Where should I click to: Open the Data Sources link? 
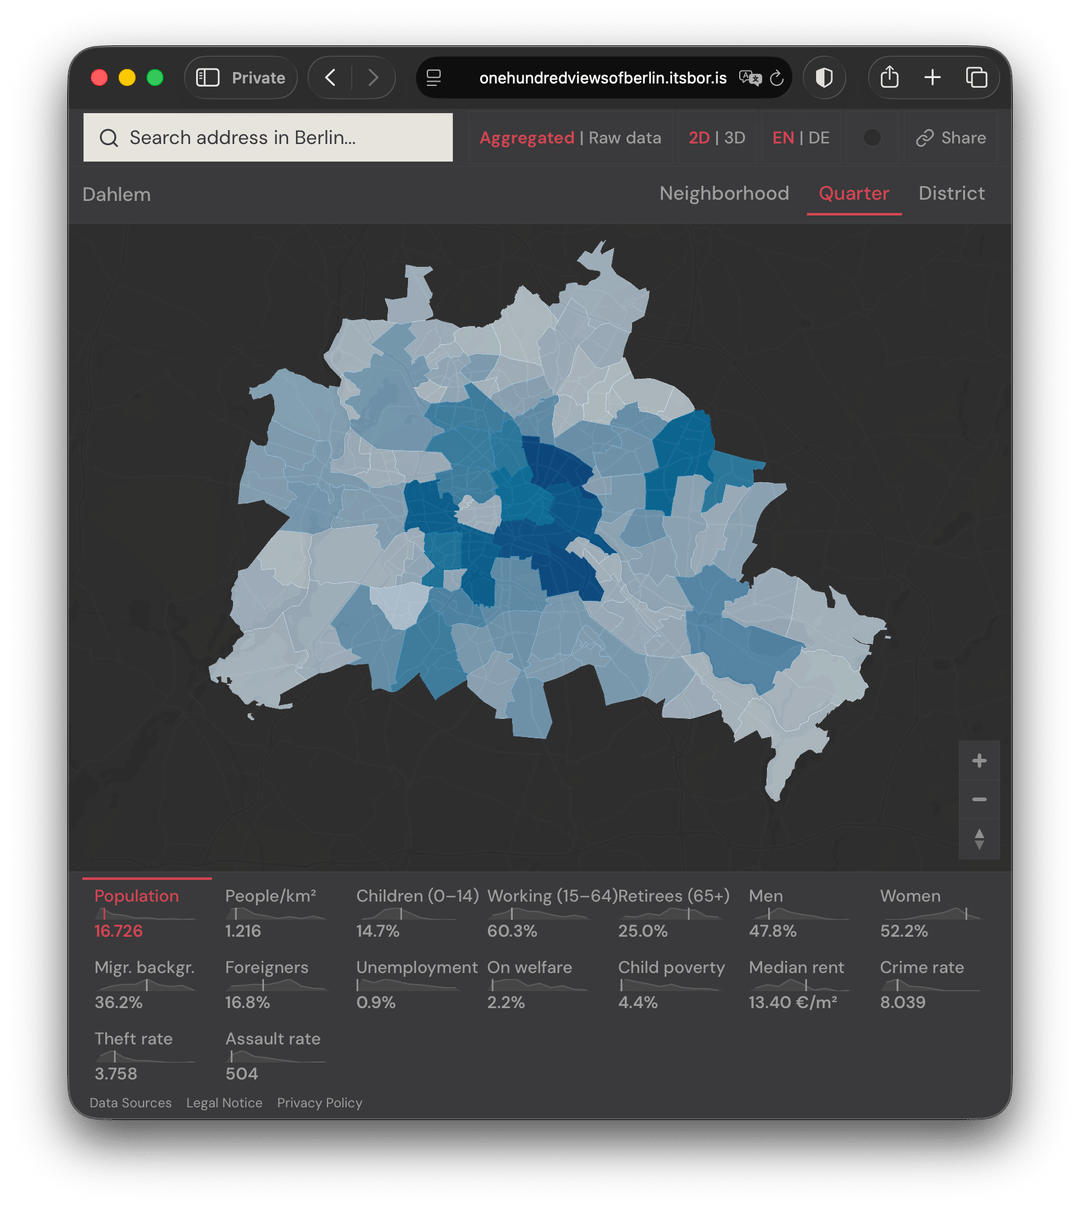(x=130, y=1103)
